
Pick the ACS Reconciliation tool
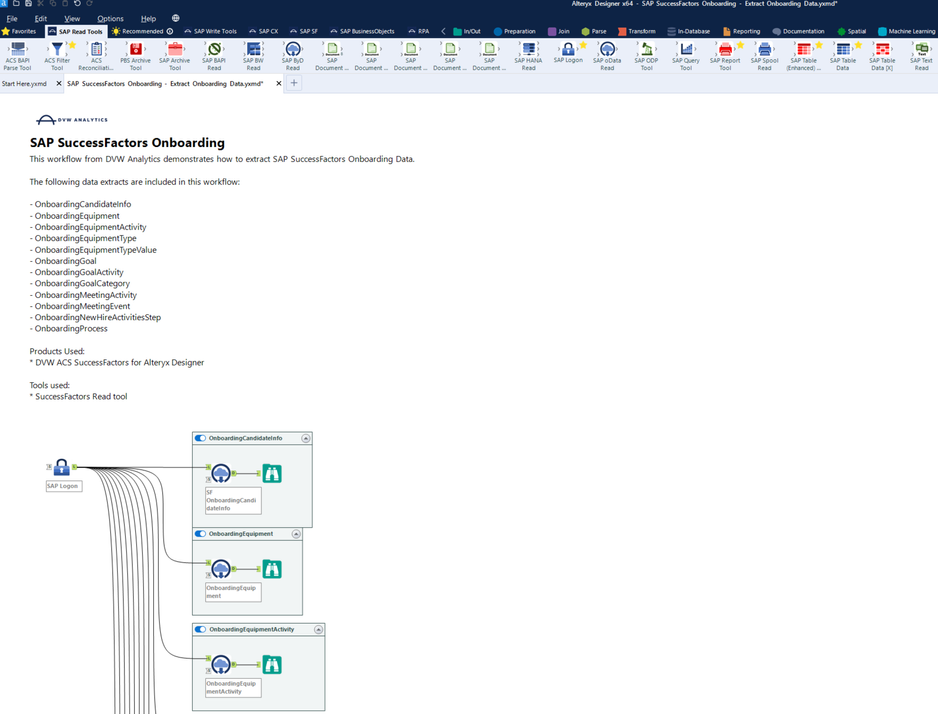[x=96, y=49]
